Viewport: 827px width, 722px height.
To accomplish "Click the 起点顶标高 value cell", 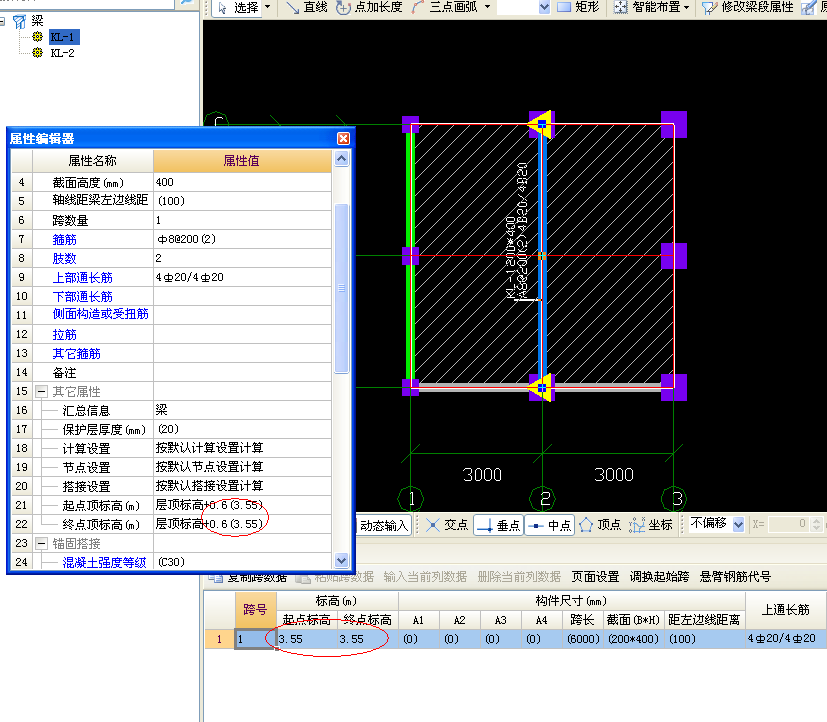I will pos(242,505).
